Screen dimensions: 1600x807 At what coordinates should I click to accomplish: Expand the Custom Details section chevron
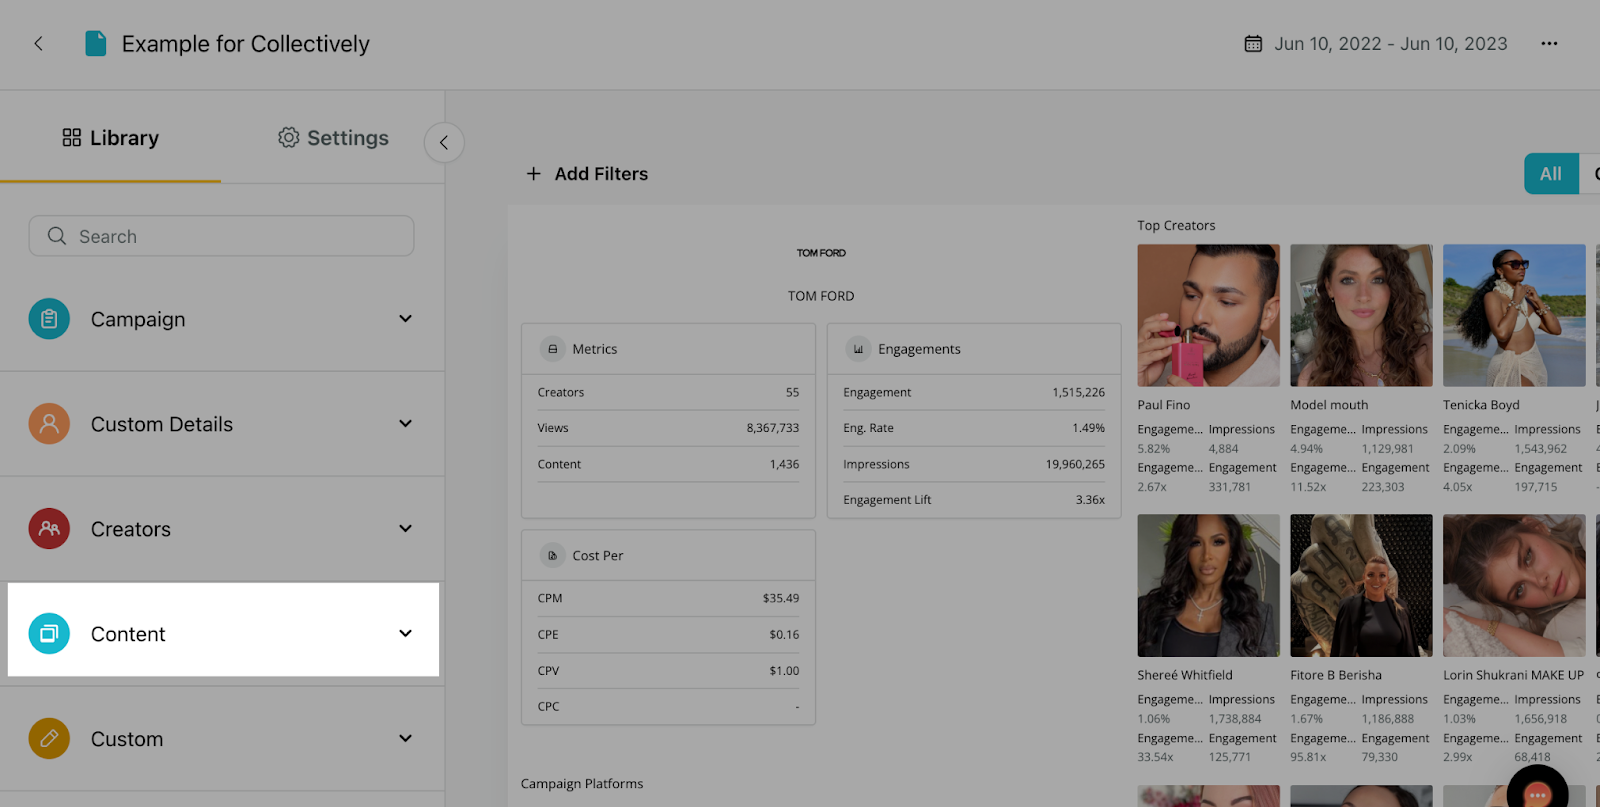point(406,424)
